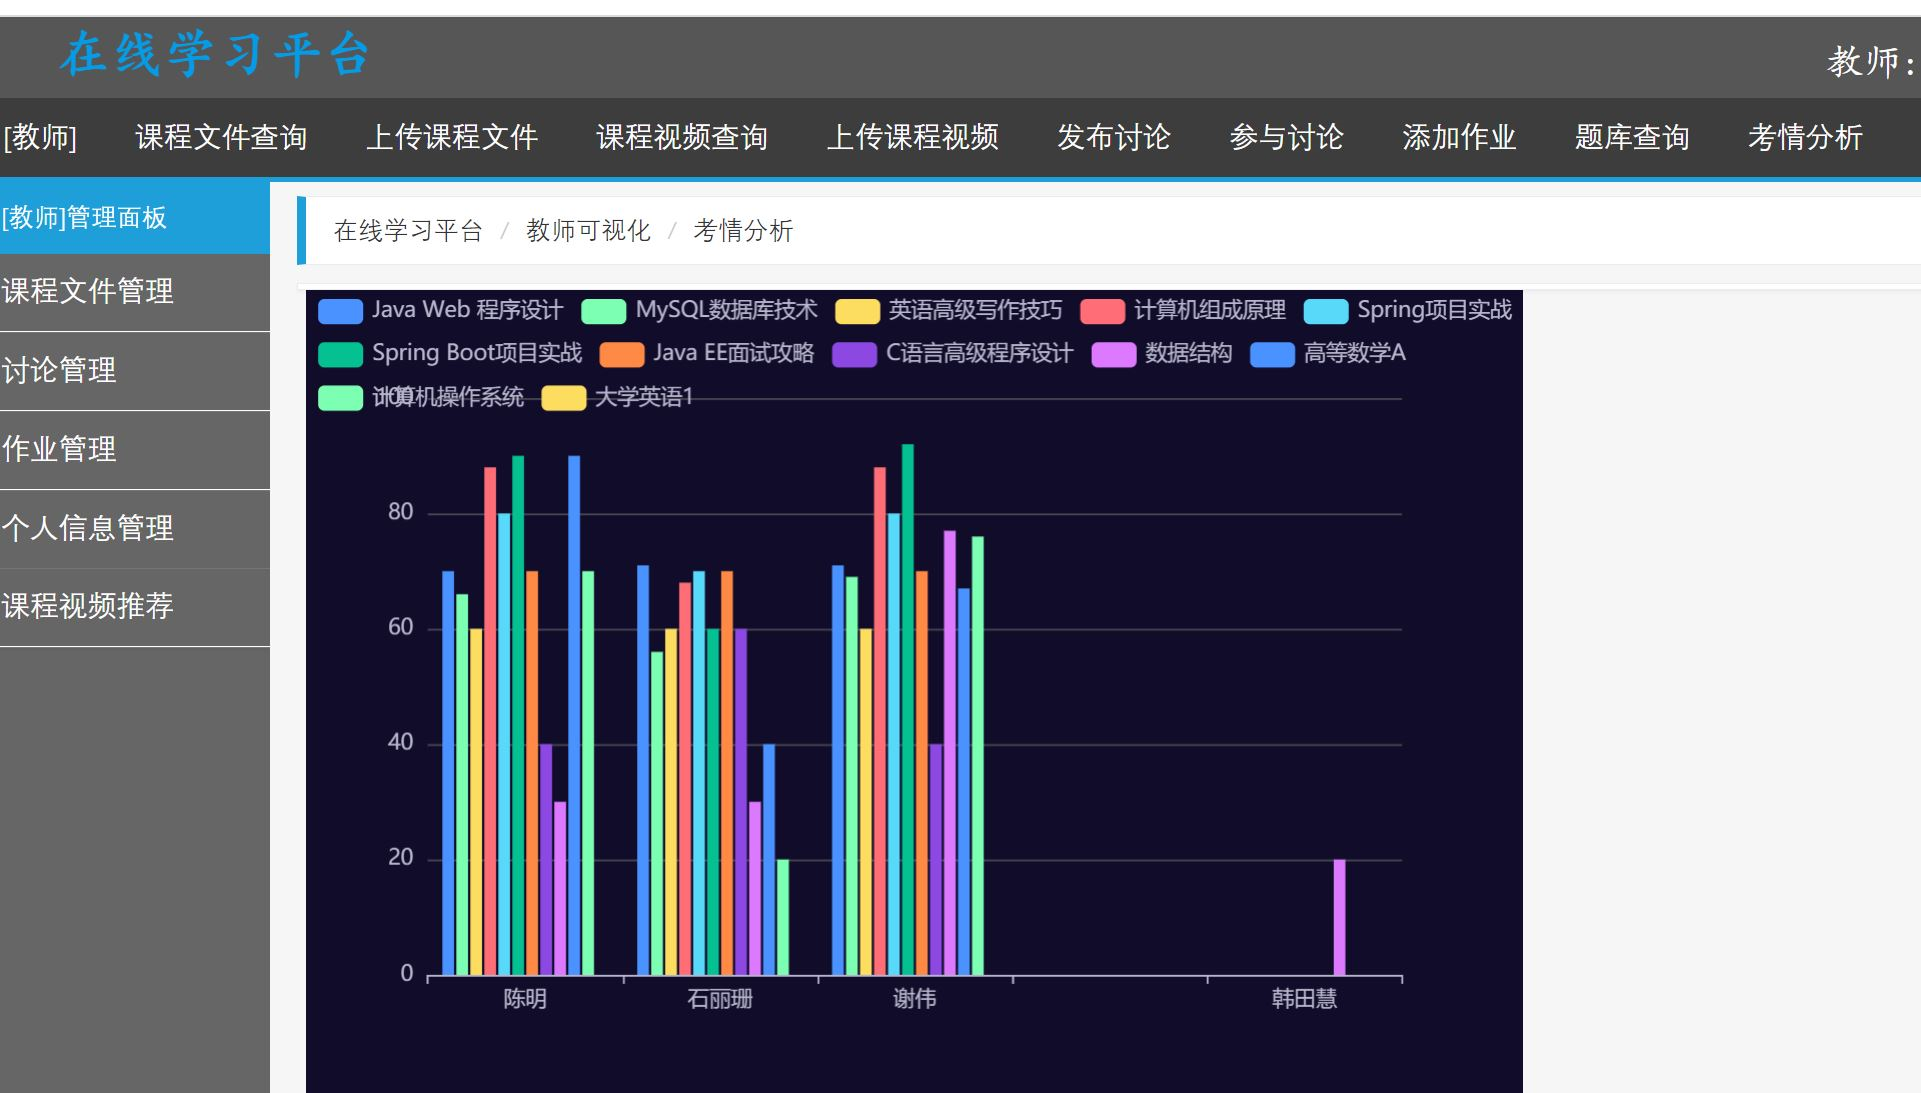Toggle the MySQL数据库技术 legend series

(x=604, y=311)
